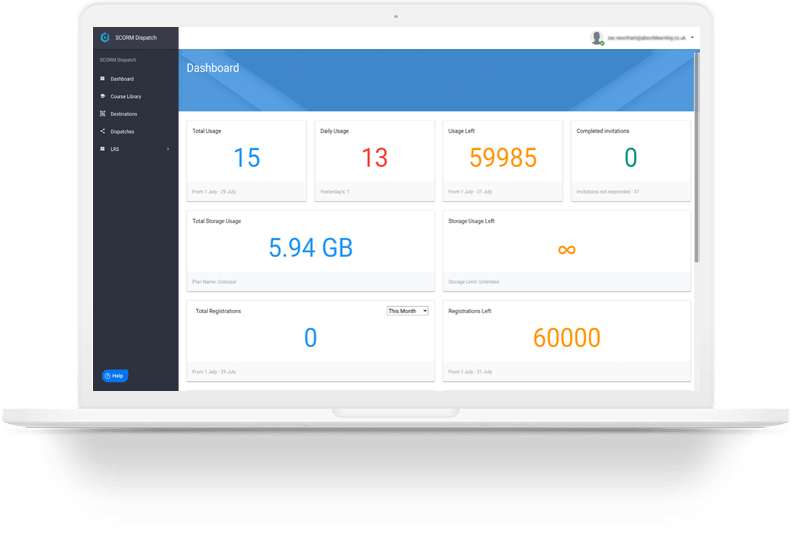Click the SCORM Dispatch sidebar section header
This screenshot has height=544, width=792.
click(118, 60)
